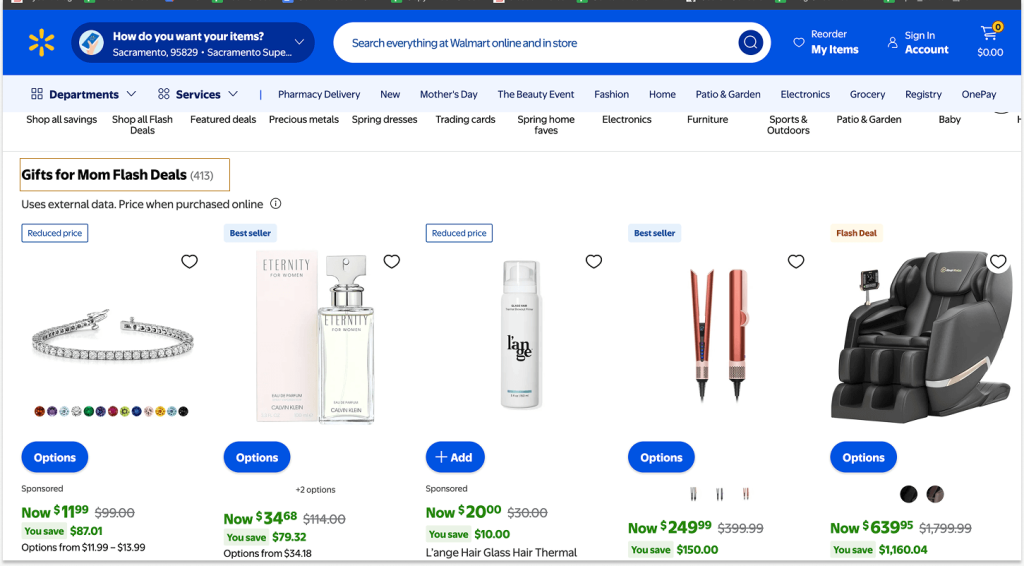Select the golden yellow gemstone swatch on bracelet
Image resolution: width=1024 pixels, height=566 pixels.
point(160,411)
